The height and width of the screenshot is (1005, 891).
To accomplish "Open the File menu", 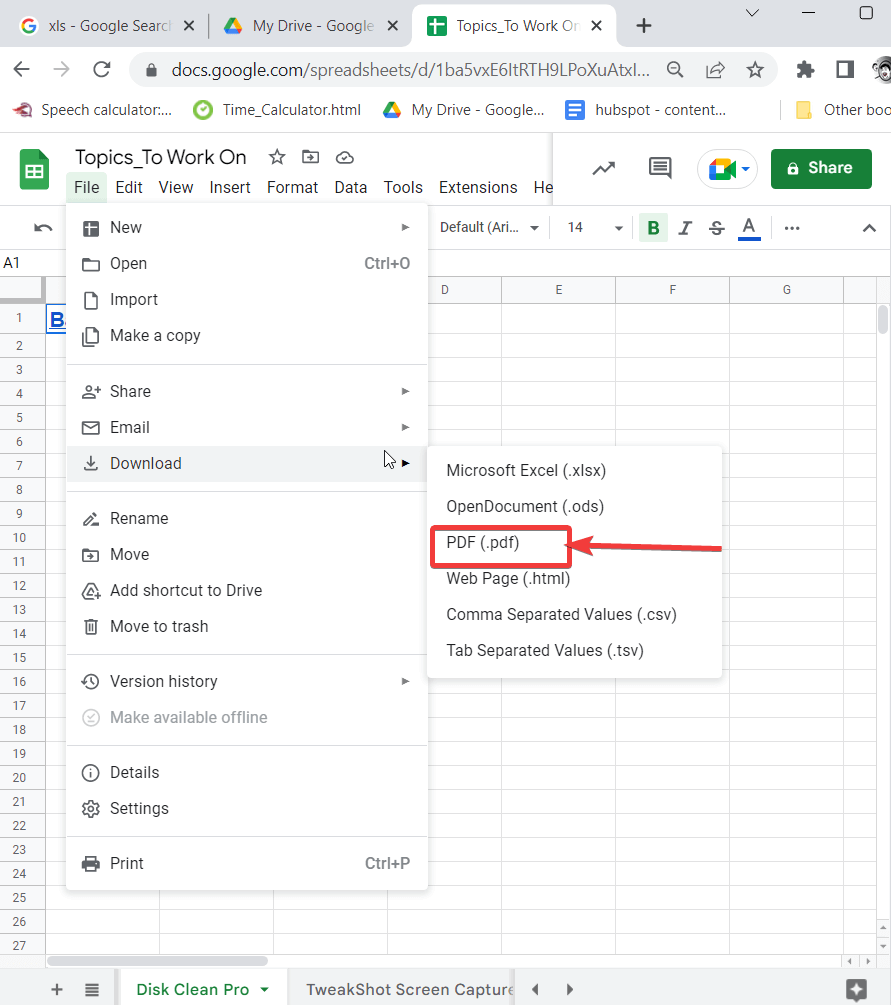I will tap(87, 187).
